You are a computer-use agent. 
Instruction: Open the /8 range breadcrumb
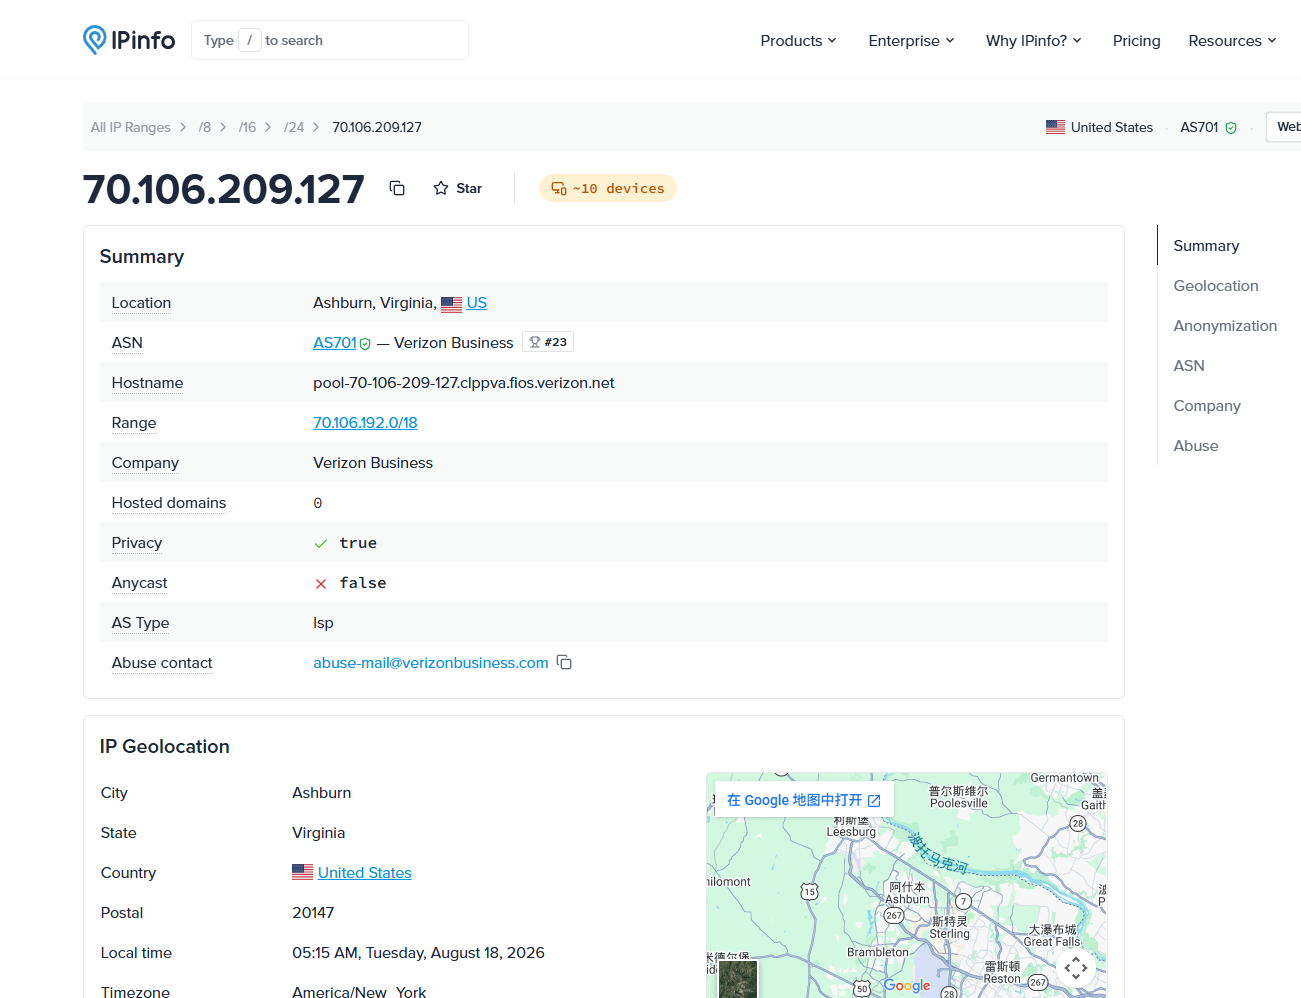click(205, 127)
